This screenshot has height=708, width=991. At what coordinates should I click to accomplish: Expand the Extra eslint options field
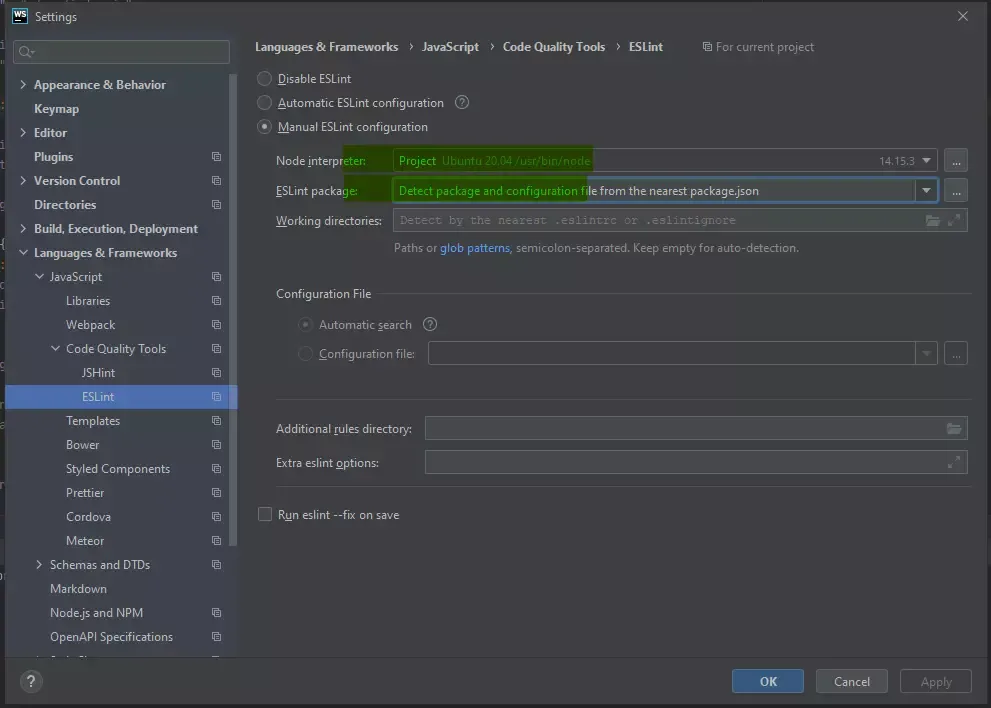click(x=954, y=462)
